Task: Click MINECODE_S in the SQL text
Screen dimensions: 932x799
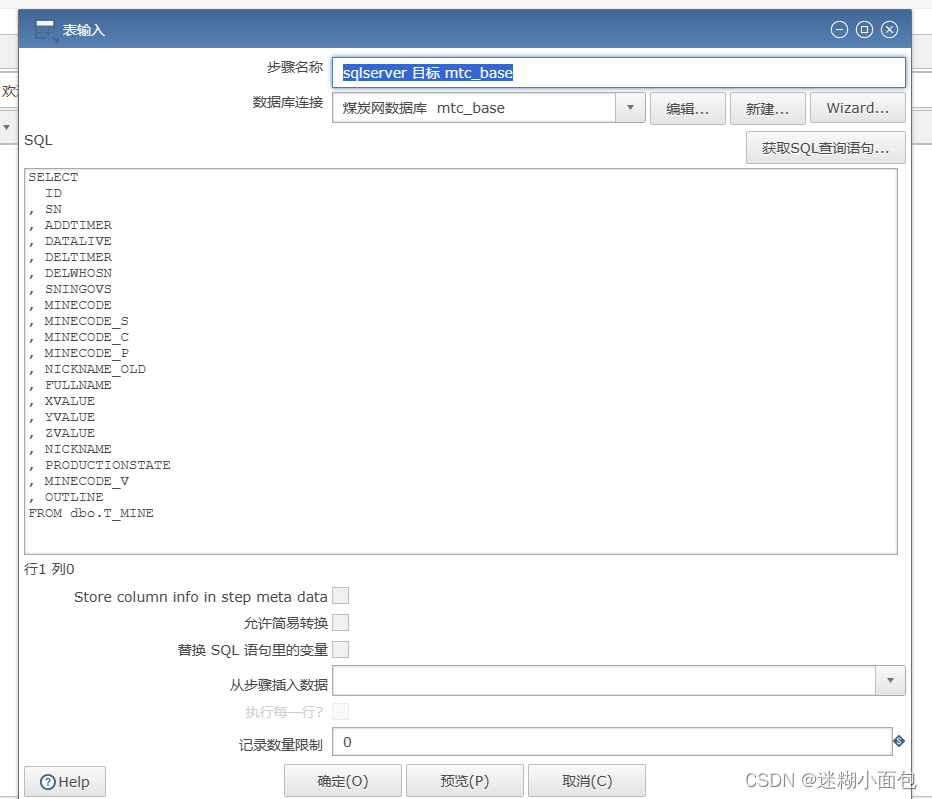Action: pyautogui.click(x=86, y=322)
